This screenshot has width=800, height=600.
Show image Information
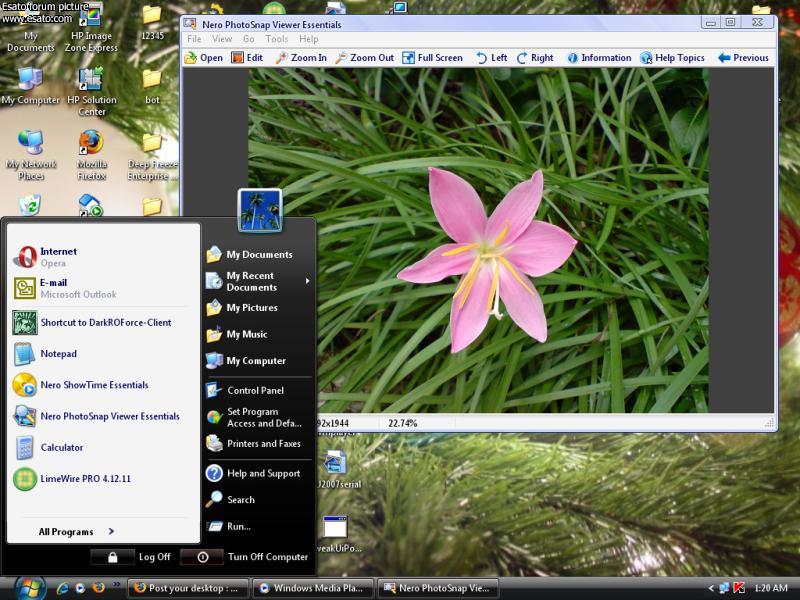pyautogui.click(x=599, y=58)
